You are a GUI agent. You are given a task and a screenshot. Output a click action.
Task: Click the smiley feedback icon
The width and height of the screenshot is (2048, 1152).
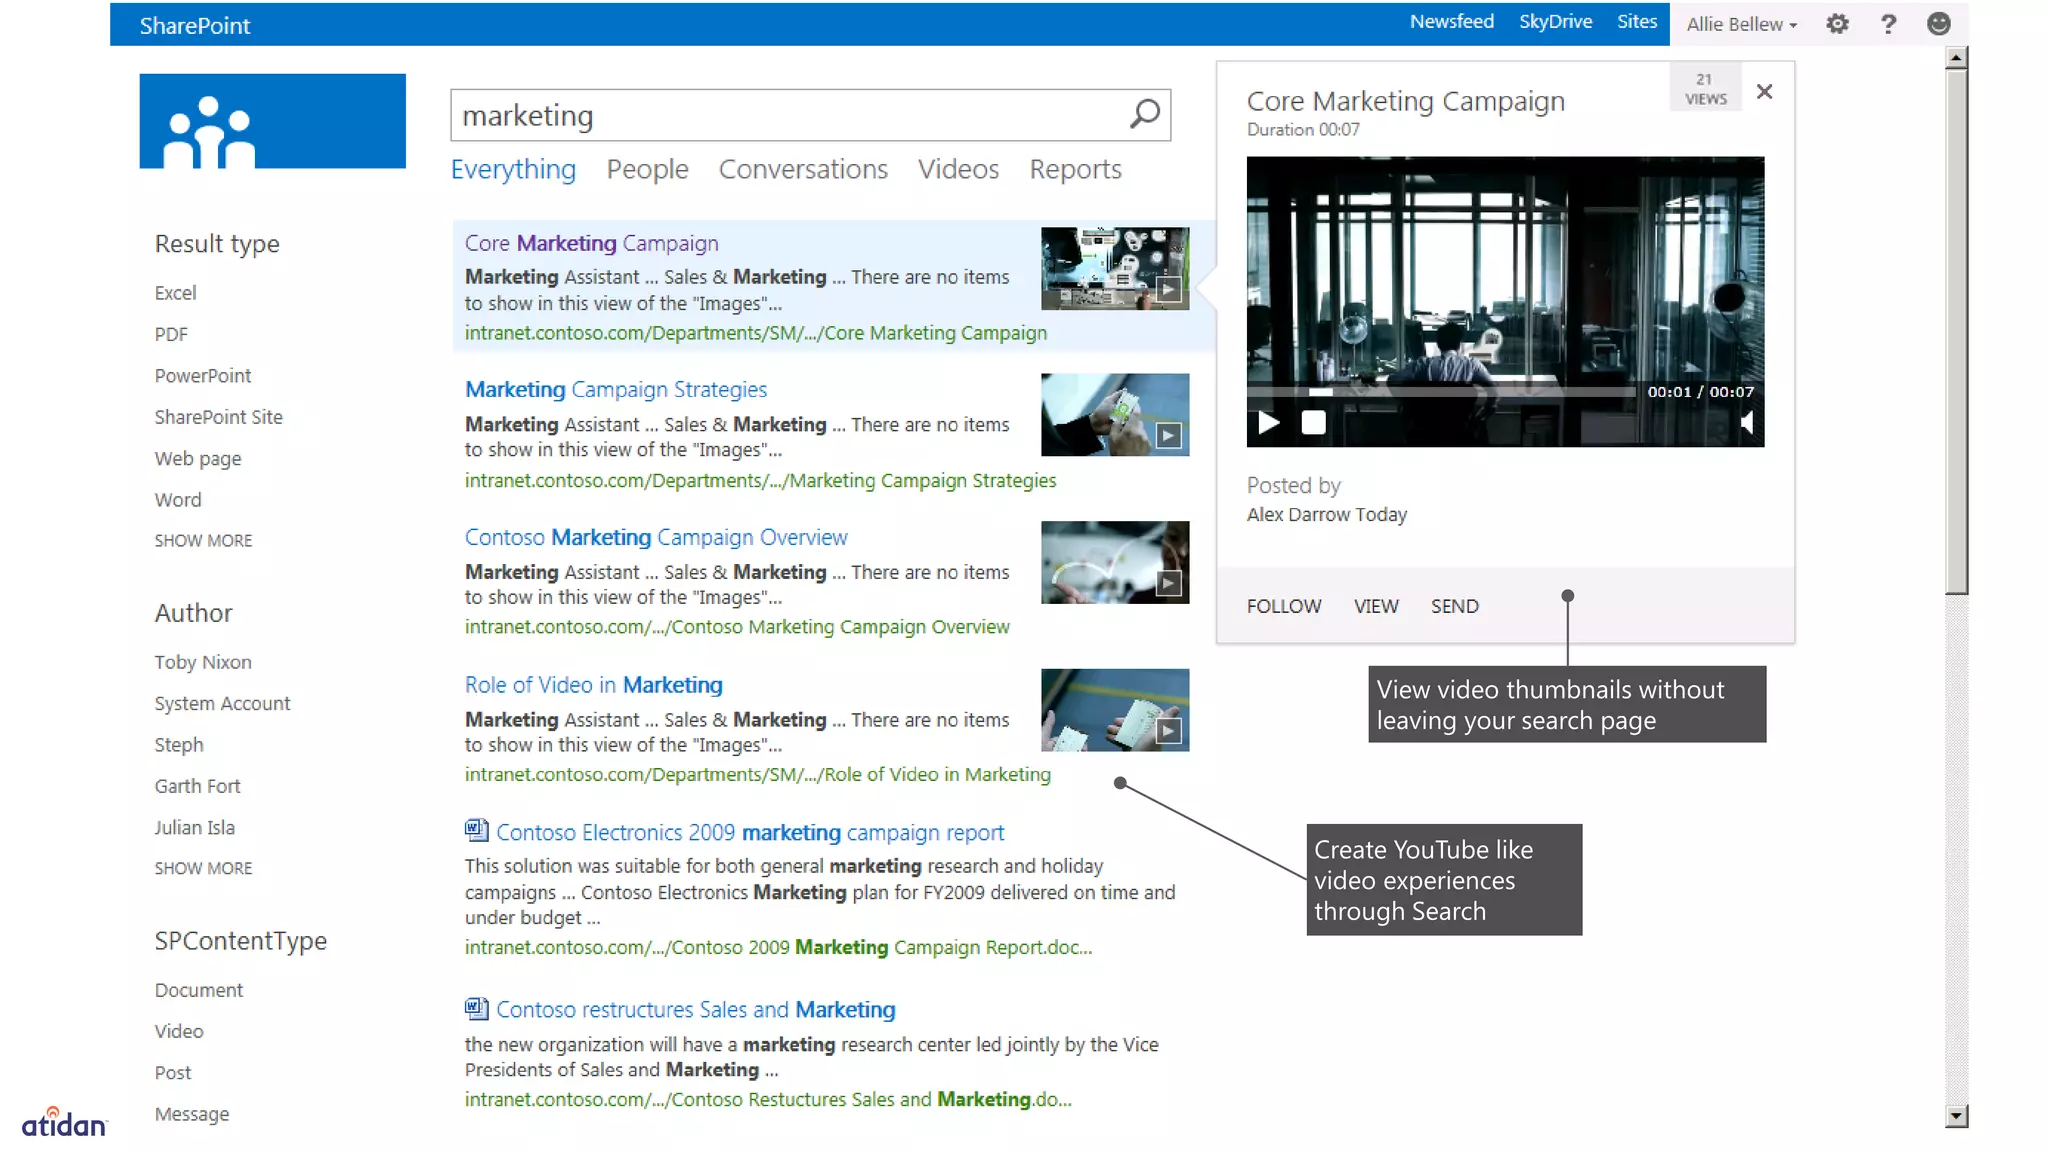[1938, 24]
